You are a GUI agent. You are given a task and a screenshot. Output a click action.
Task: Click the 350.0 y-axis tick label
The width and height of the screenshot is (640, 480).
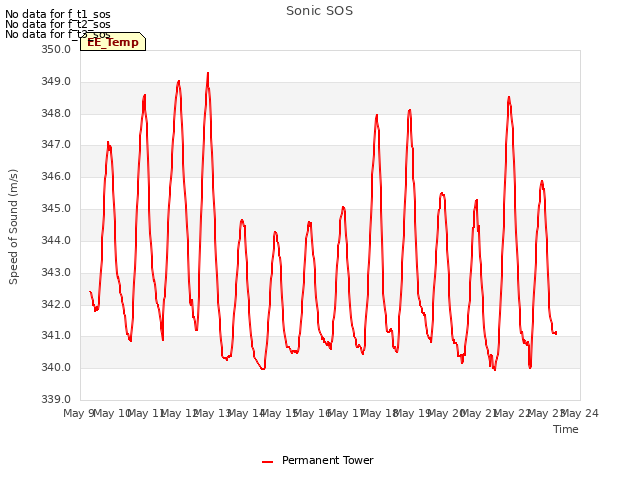pos(56,49)
